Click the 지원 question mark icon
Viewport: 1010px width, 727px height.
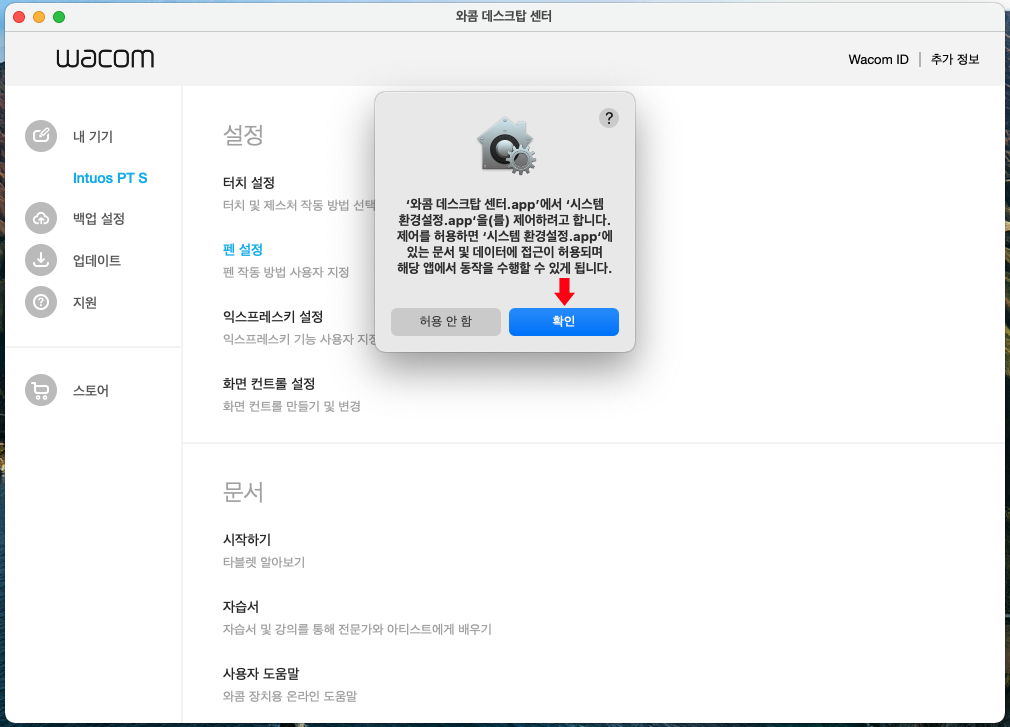tap(41, 302)
